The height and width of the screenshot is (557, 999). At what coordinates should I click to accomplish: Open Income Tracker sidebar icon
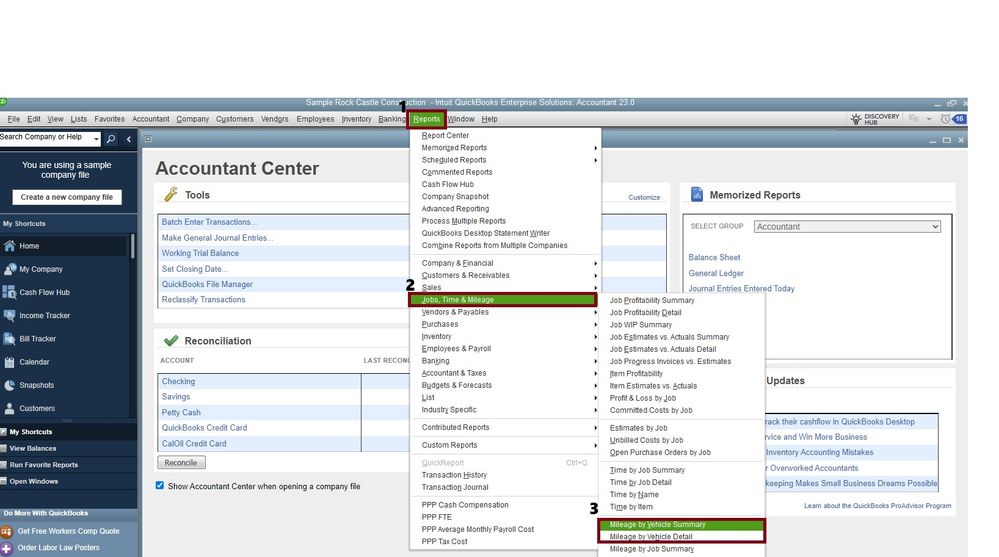pyautogui.click(x=9, y=315)
